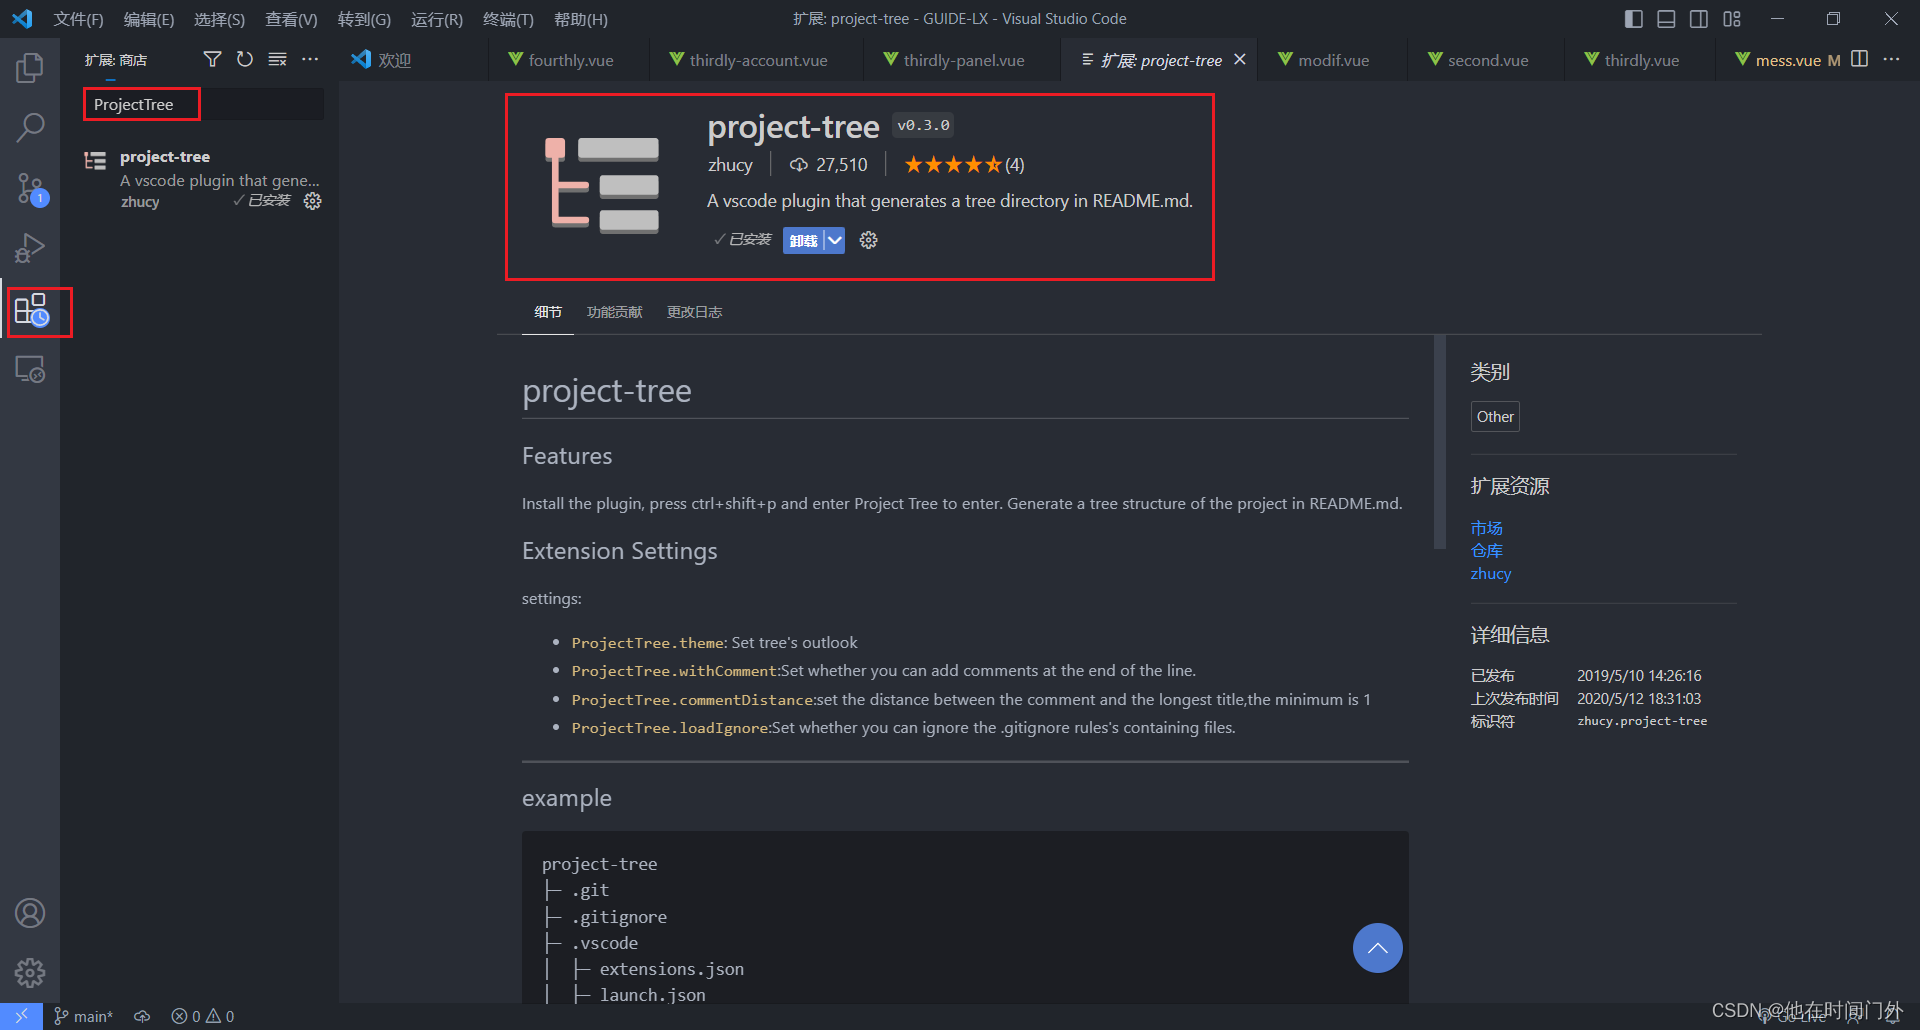Open the 选择(S) menu
The width and height of the screenshot is (1920, 1030).
(x=219, y=19)
